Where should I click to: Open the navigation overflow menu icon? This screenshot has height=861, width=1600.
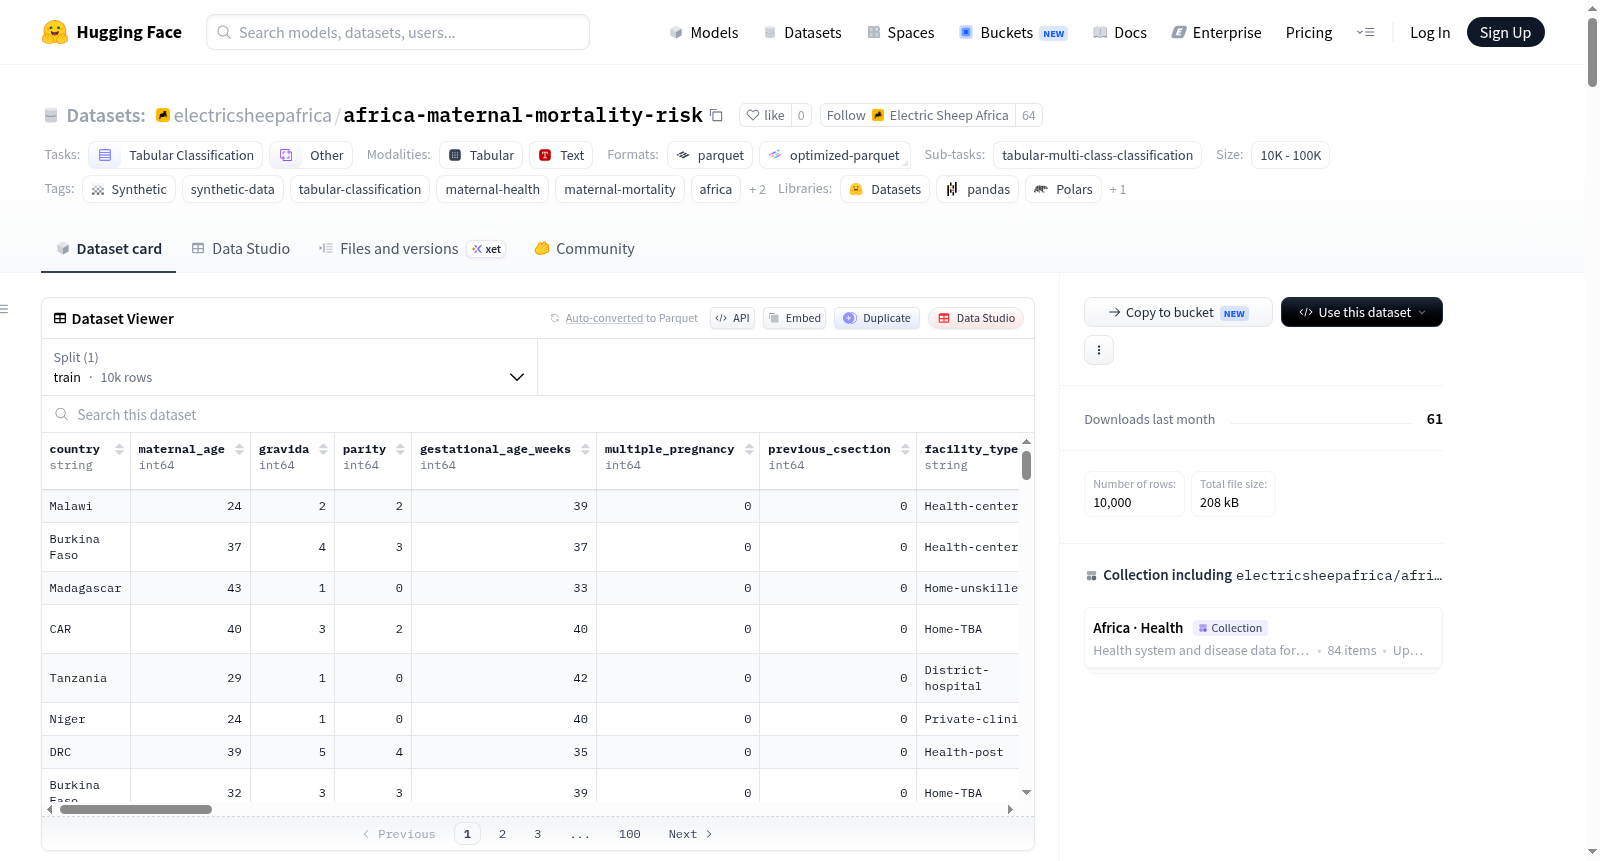1365,32
